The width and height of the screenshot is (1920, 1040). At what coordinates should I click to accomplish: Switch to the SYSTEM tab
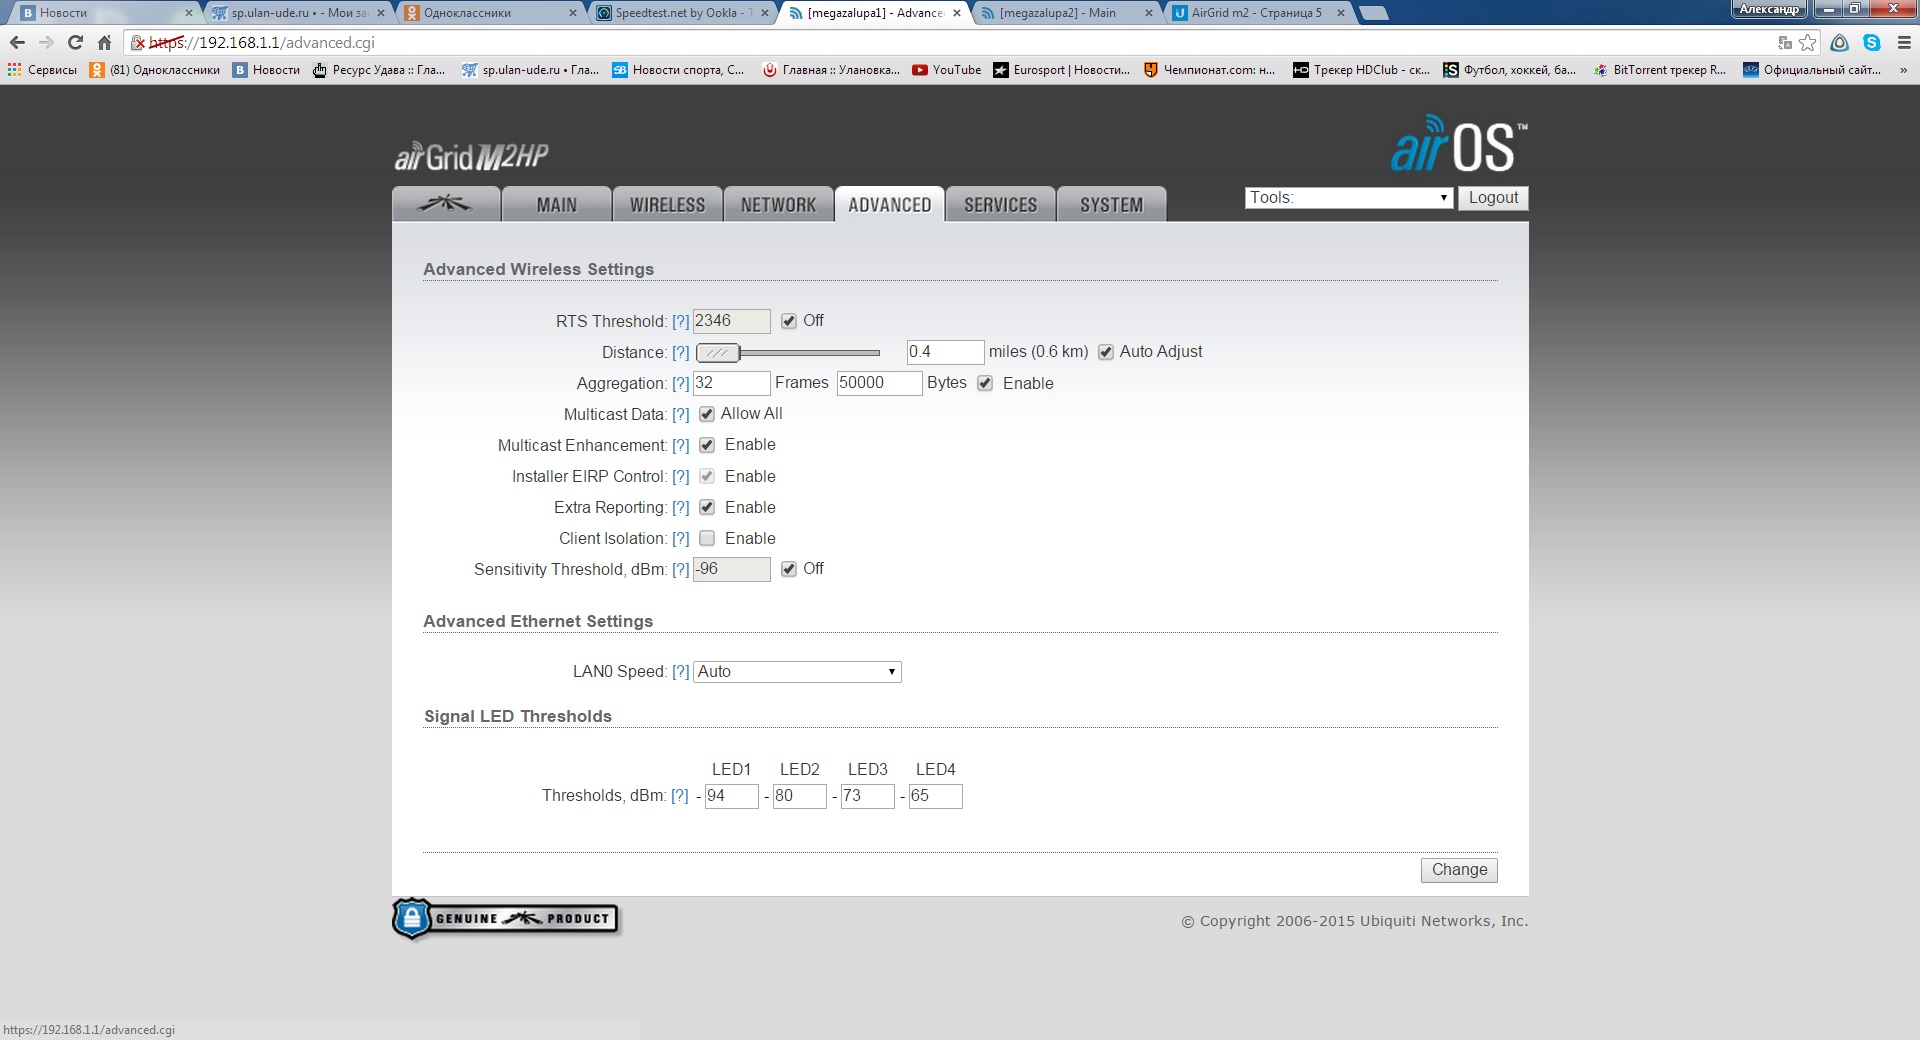(x=1111, y=204)
